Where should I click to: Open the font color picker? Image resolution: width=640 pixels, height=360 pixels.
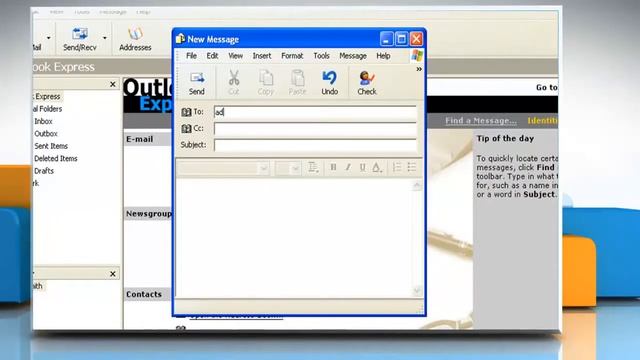pyautogui.click(x=377, y=167)
